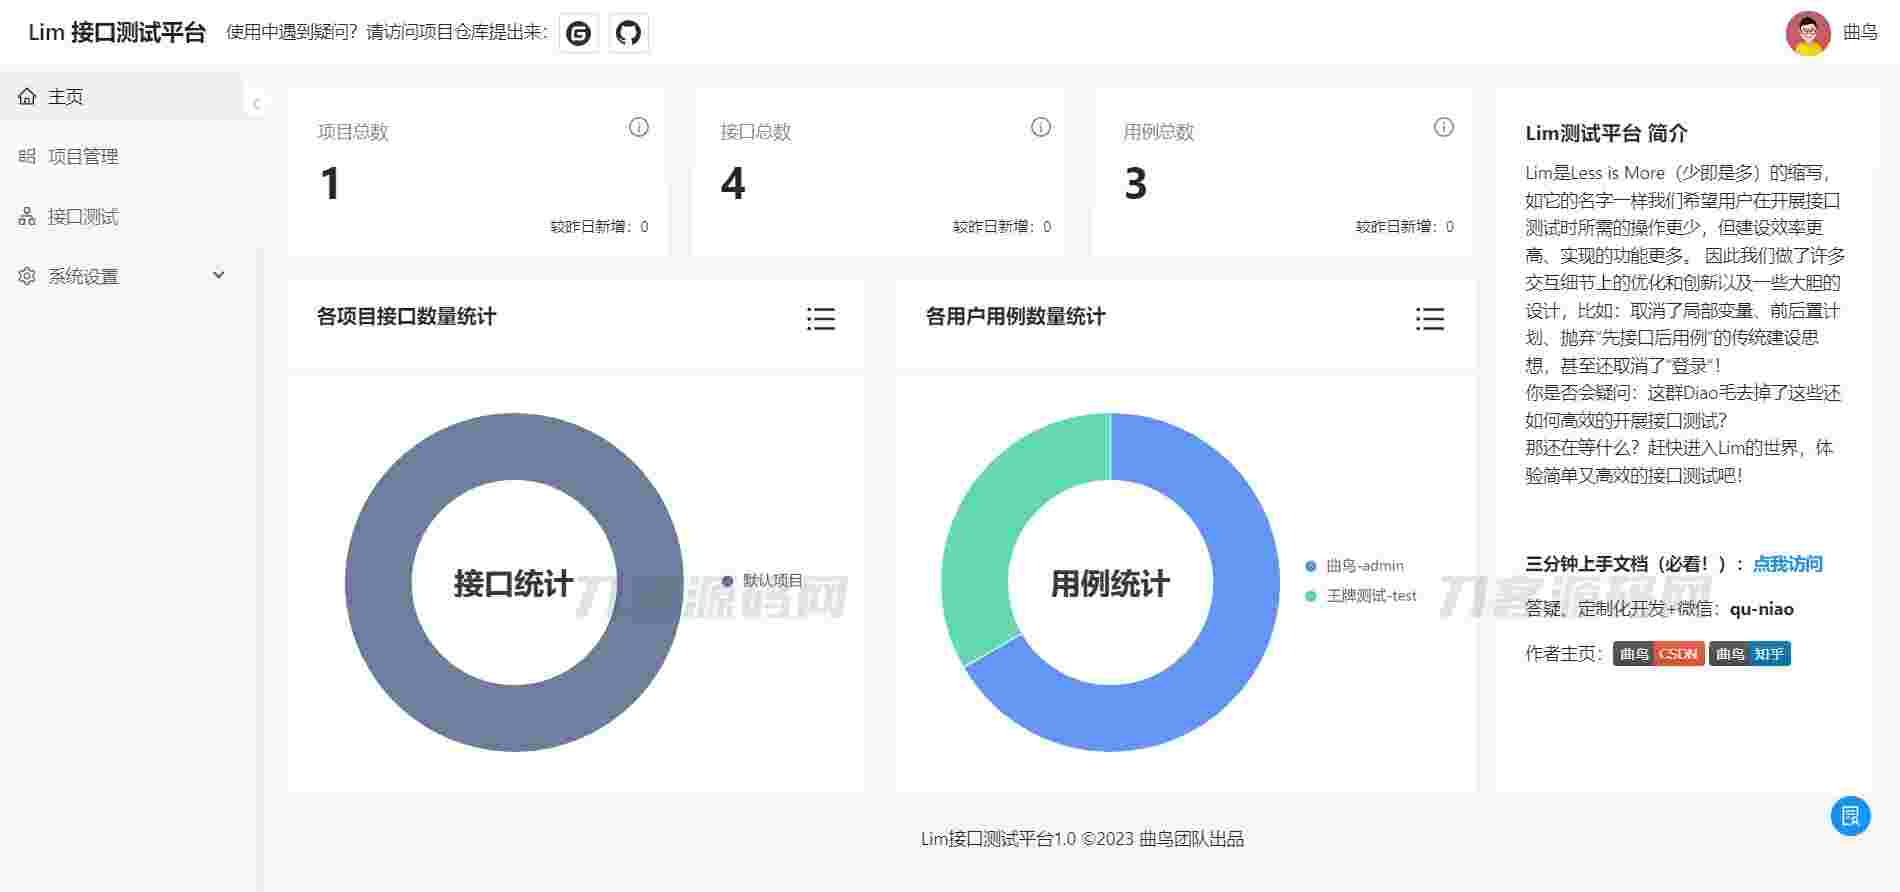The height and width of the screenshot is (892, 1900).
Task: Click the info icon on 接口总数 card
Action: coord(1041,127)
